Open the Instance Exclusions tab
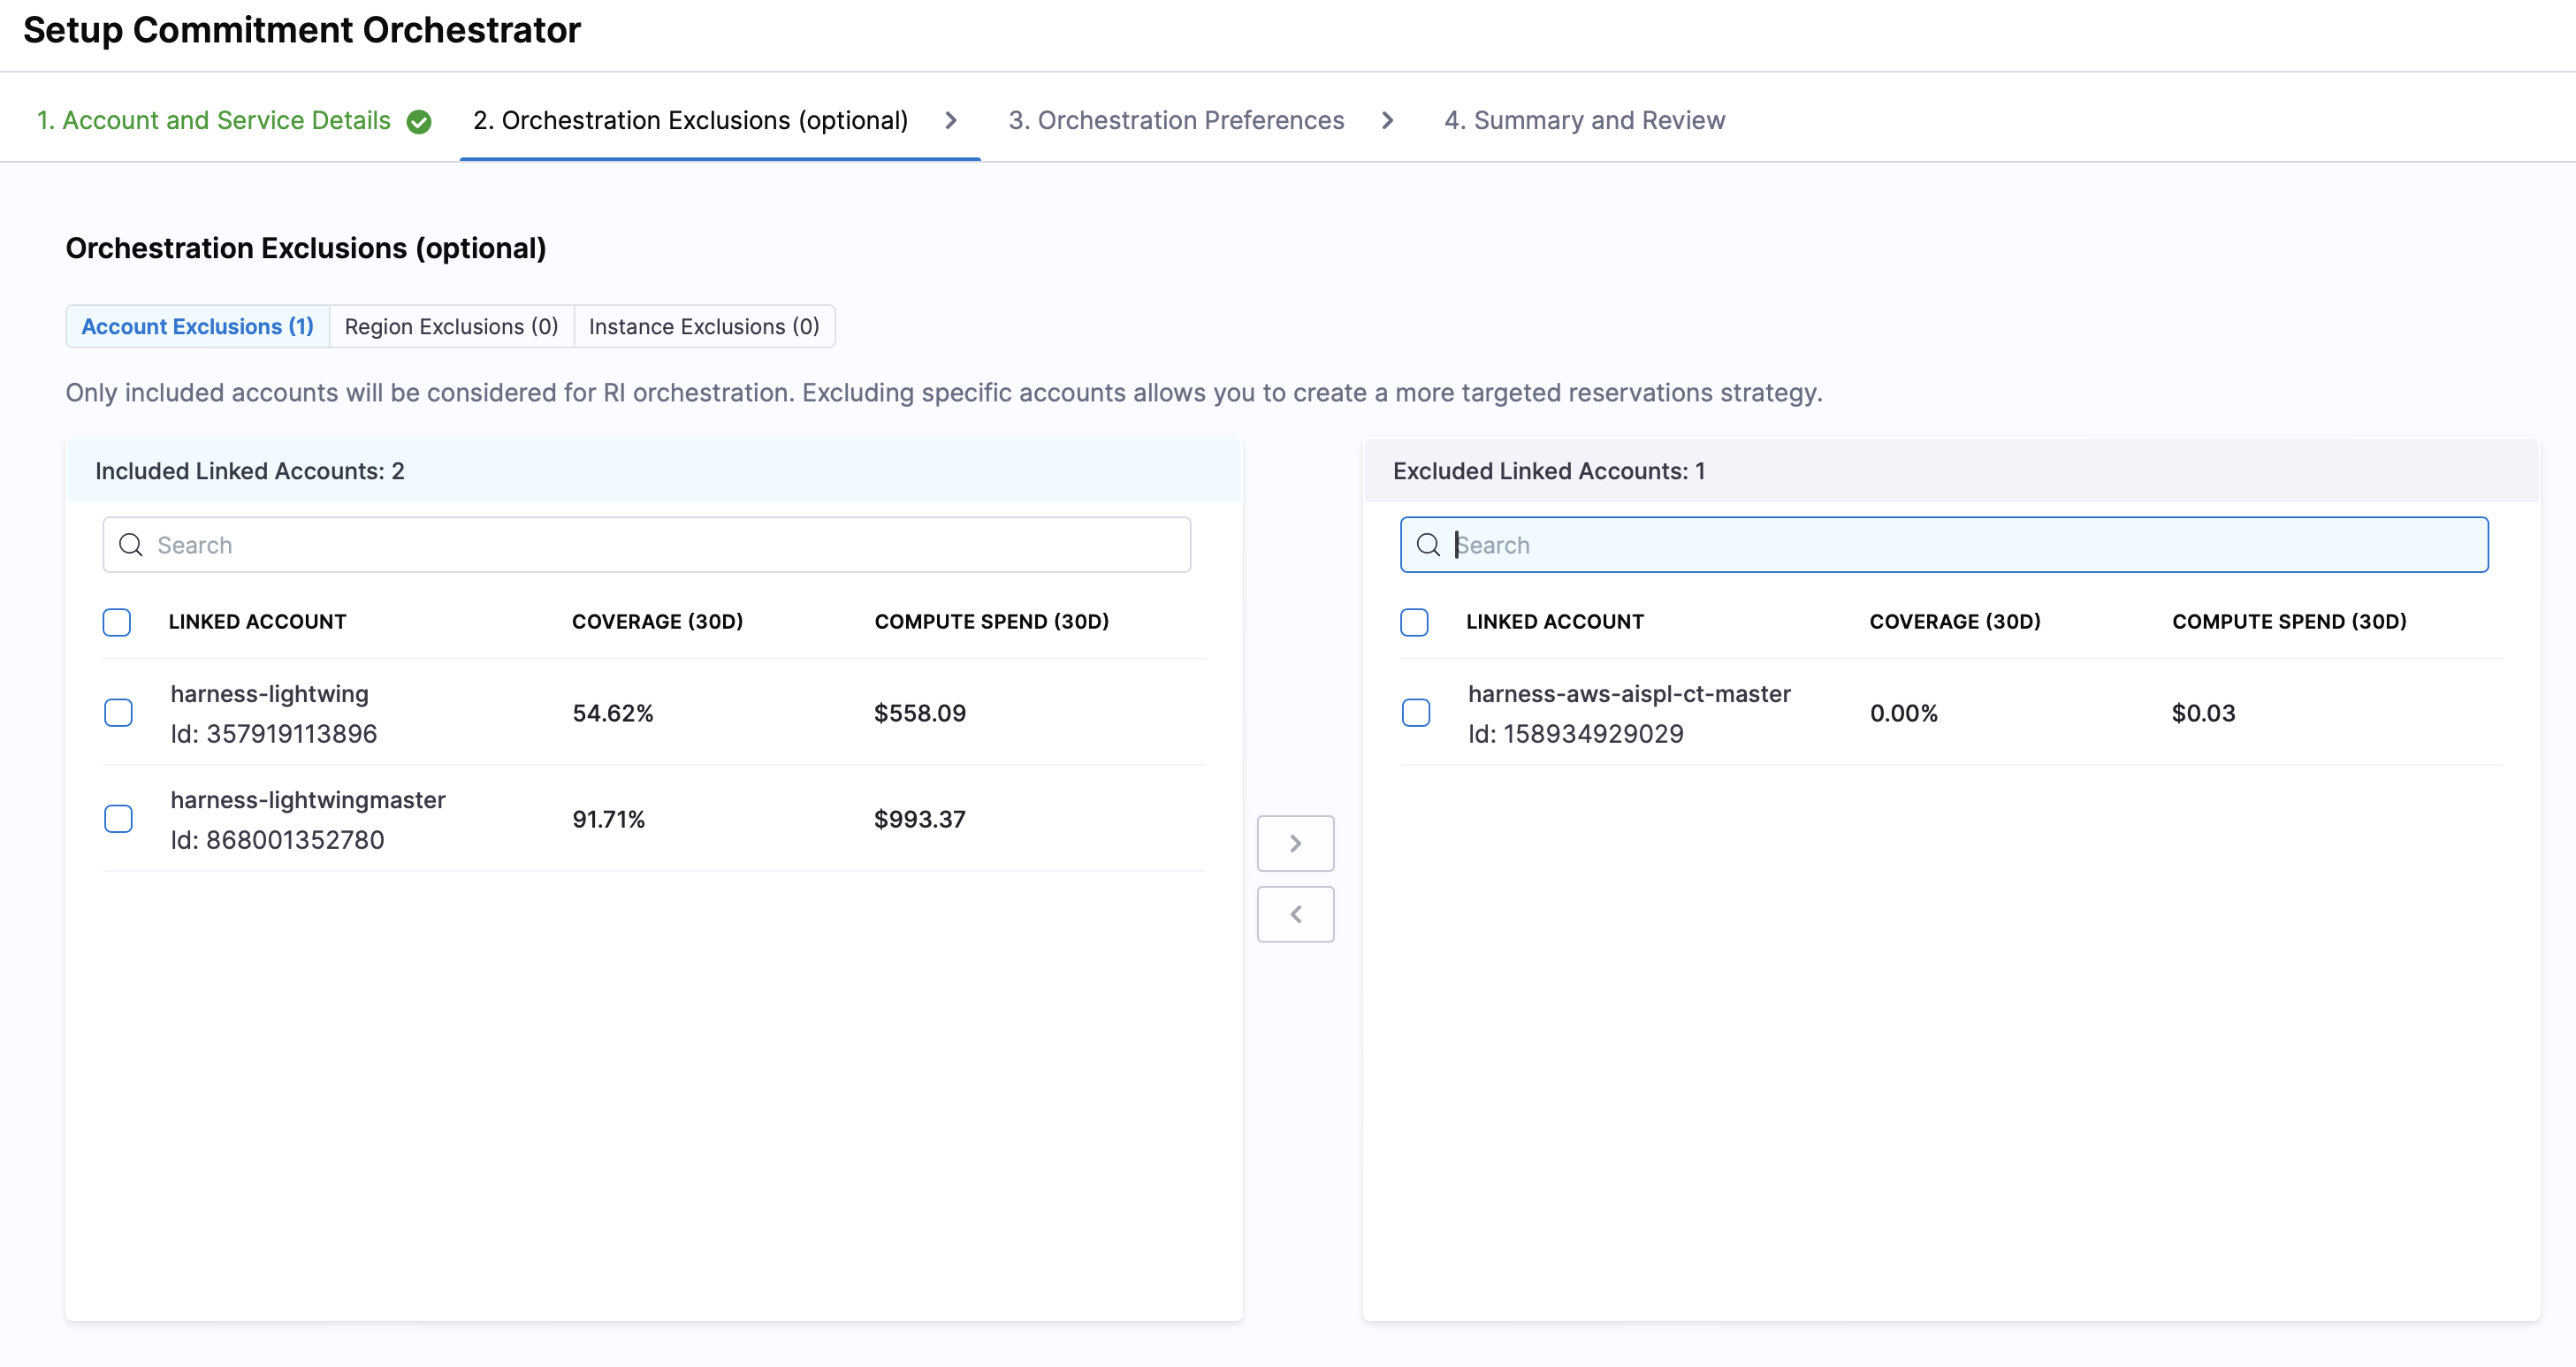The width and height of the screenshot is (2576, 1367). coord(704,327)
